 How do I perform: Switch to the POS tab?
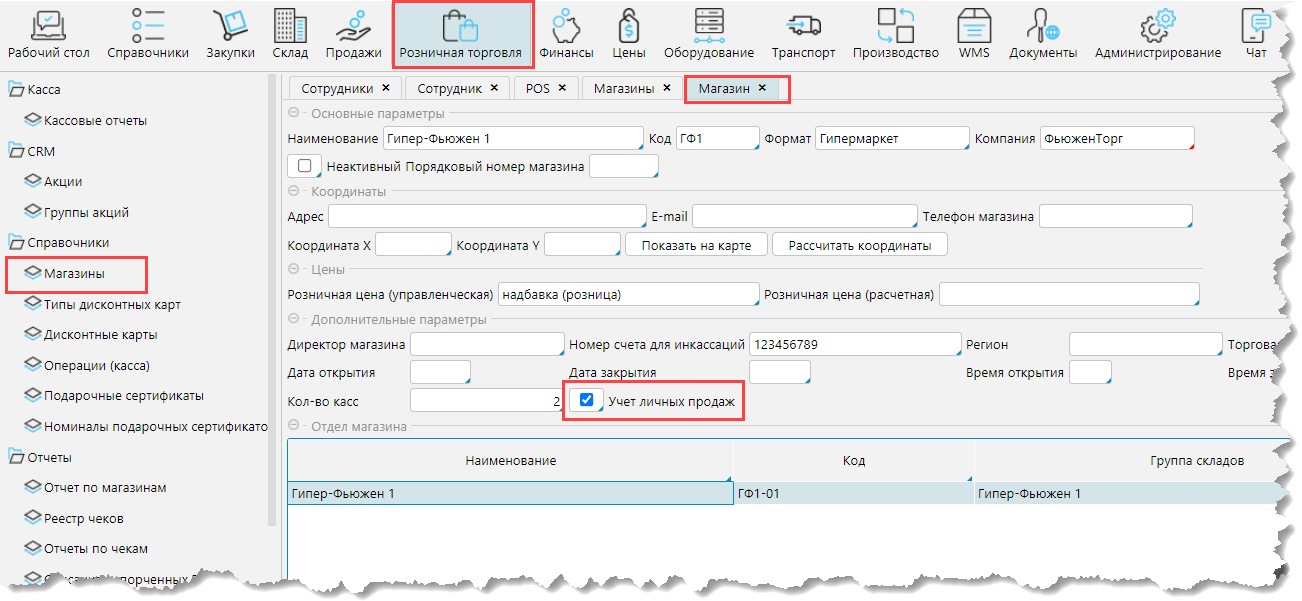537,89
